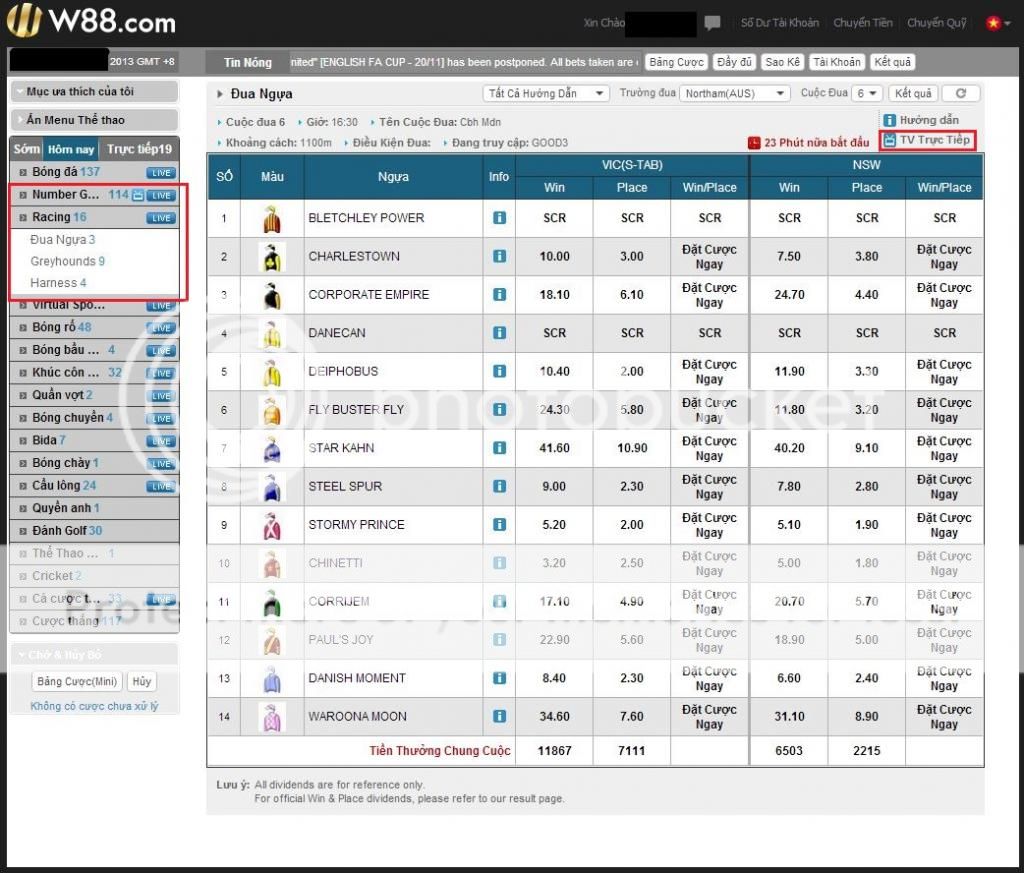Switch to the Sớm tab

tap(27, 149)
